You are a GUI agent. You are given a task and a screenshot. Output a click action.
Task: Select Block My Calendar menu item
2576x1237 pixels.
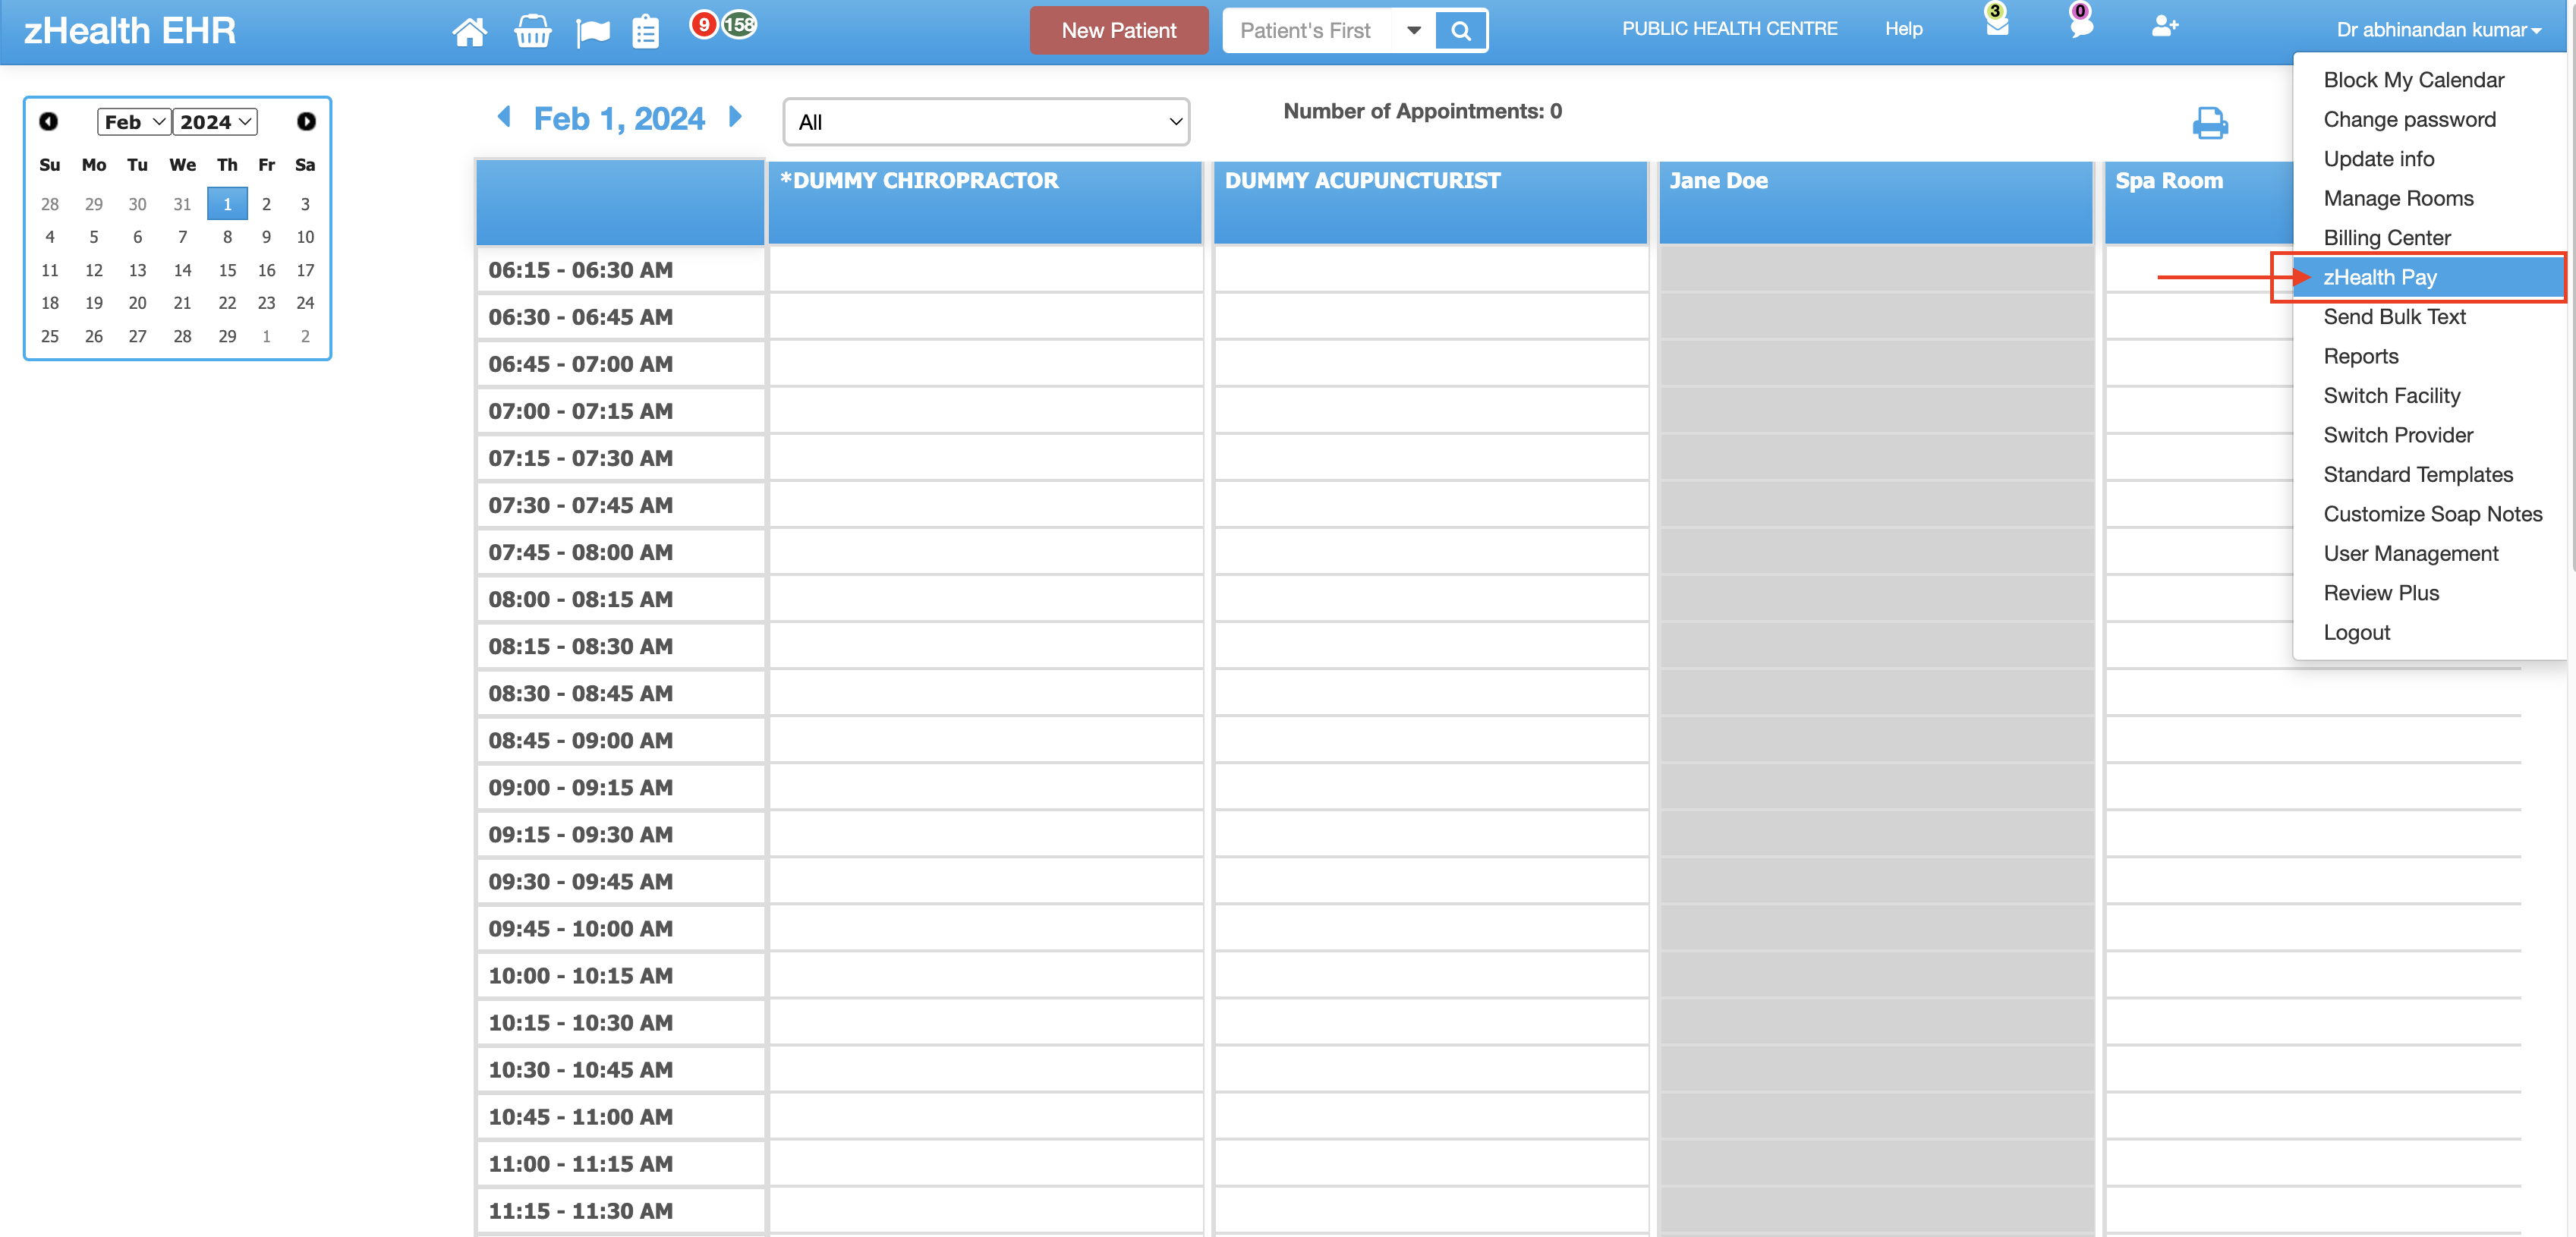[2413, 80]
